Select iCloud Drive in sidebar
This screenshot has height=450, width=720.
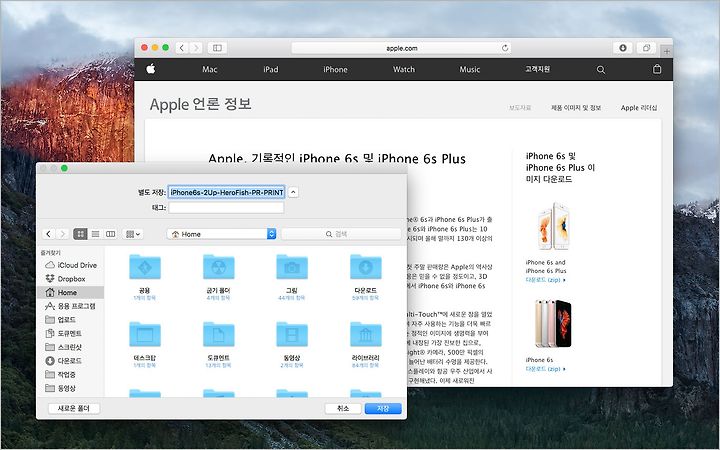pyautogui.click(x=71, y=265)
